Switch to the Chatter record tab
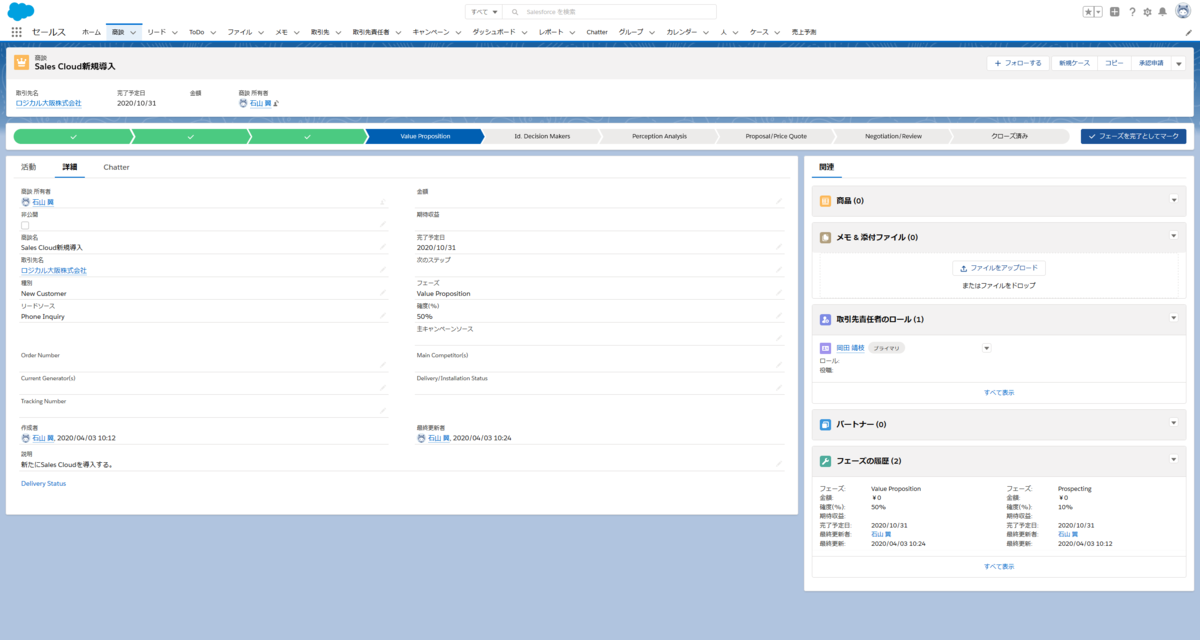This screenshot has height=640, width=1200. [116, 167]
